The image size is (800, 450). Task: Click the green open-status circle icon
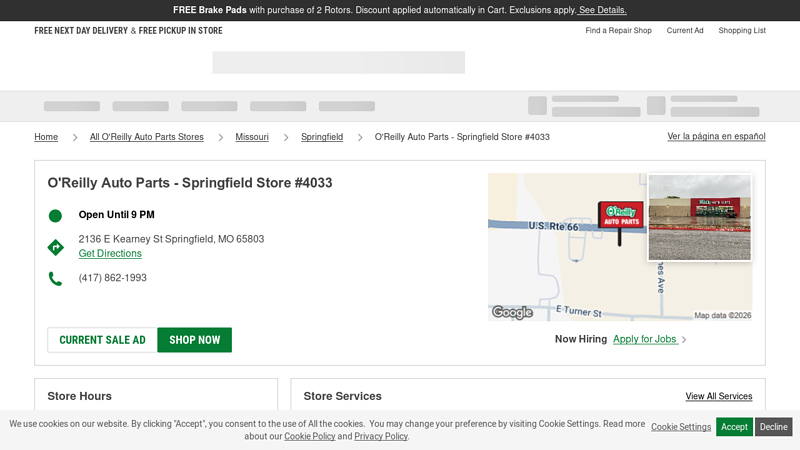click(x=55, y=215)
